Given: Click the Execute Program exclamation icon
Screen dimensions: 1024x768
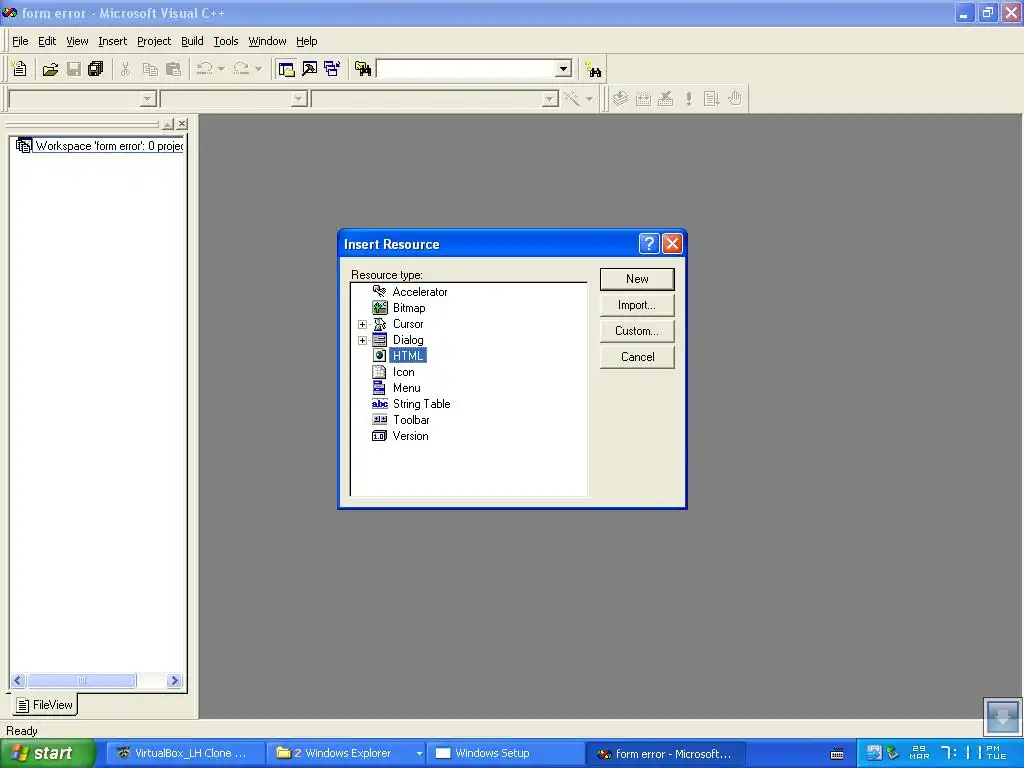Looking at the screenshot, I should point(688,99).
